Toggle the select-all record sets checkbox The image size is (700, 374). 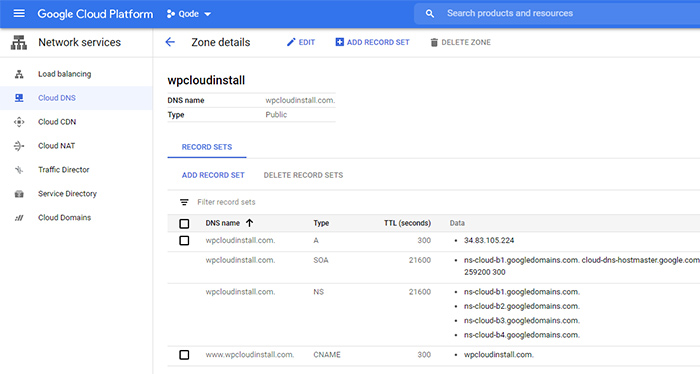point(184,223)
